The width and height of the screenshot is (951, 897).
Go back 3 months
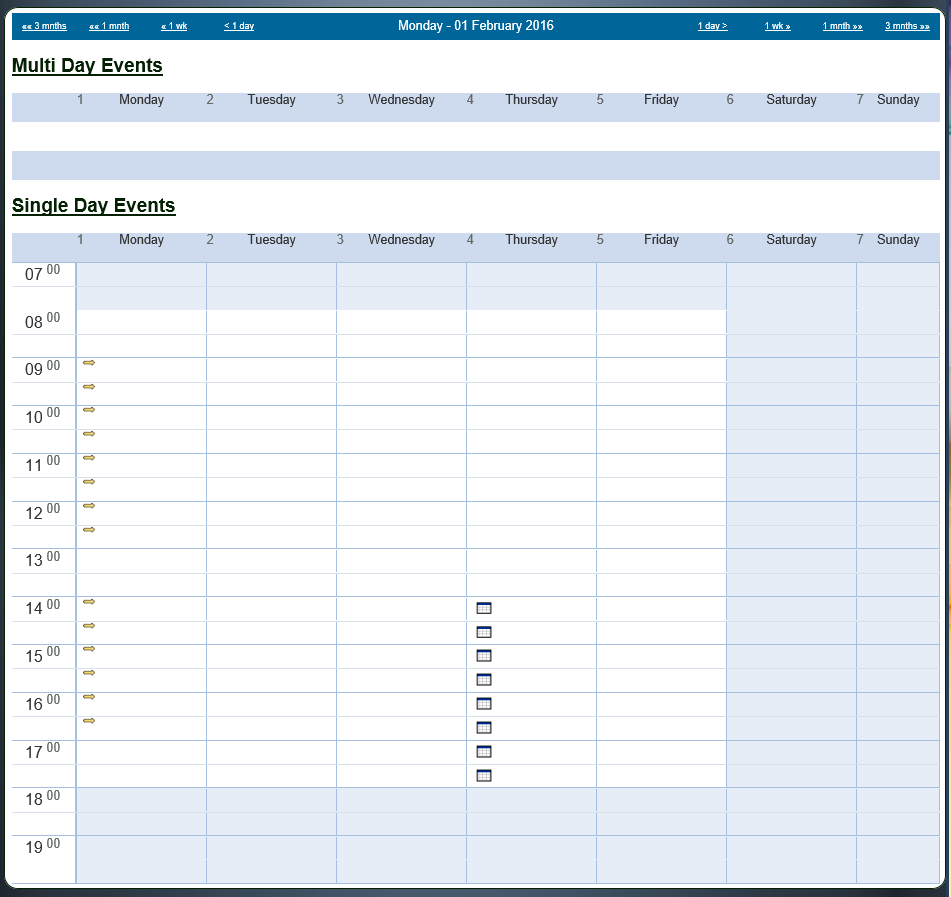pyautogui.click(x=44, y=26)
